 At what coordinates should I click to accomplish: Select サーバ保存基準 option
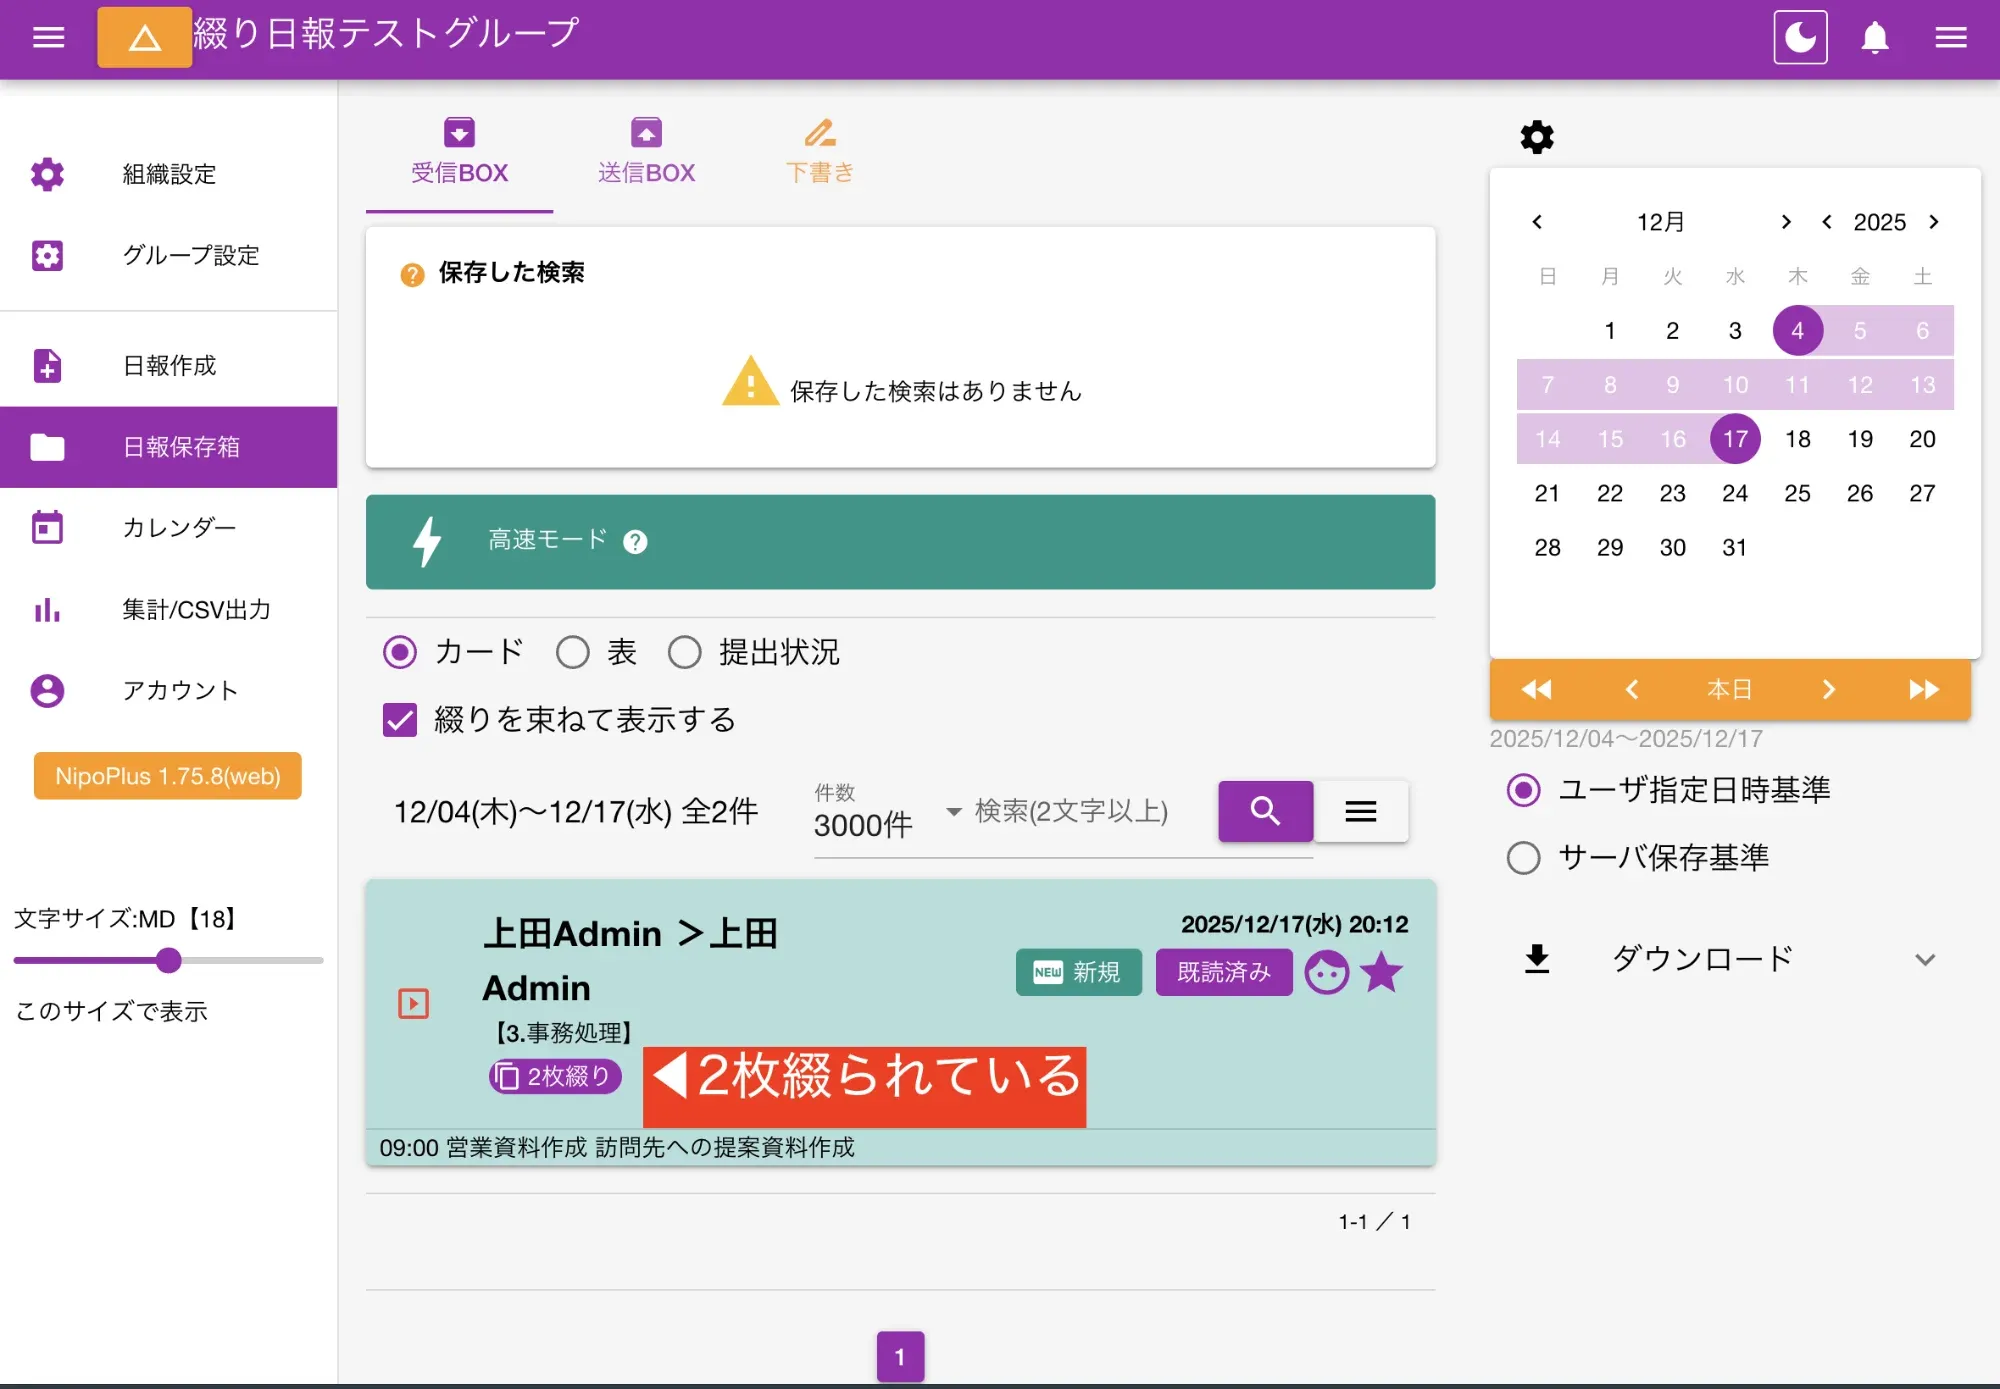tap(1523, 857)
